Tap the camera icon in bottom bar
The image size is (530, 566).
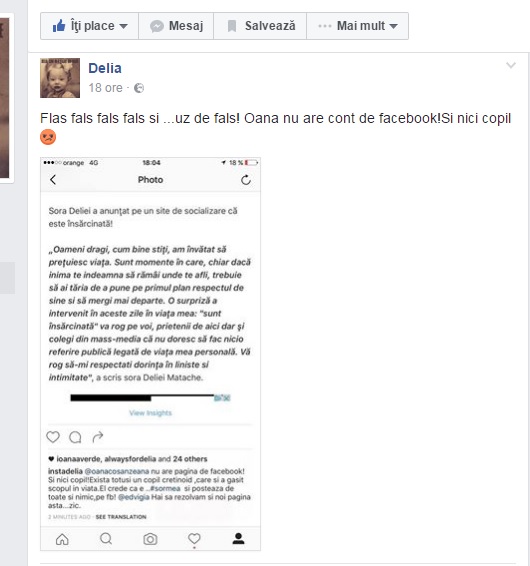(150, 539)
